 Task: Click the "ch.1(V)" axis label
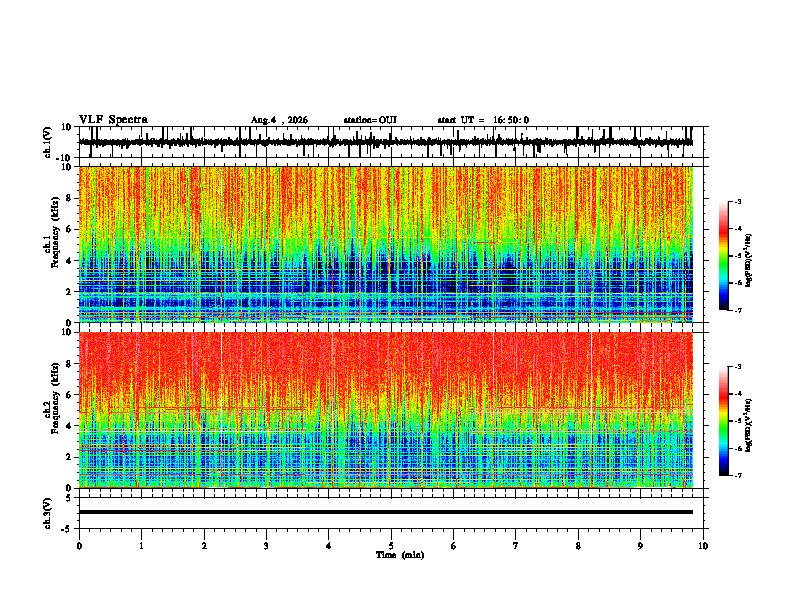(x=48, y=142)
